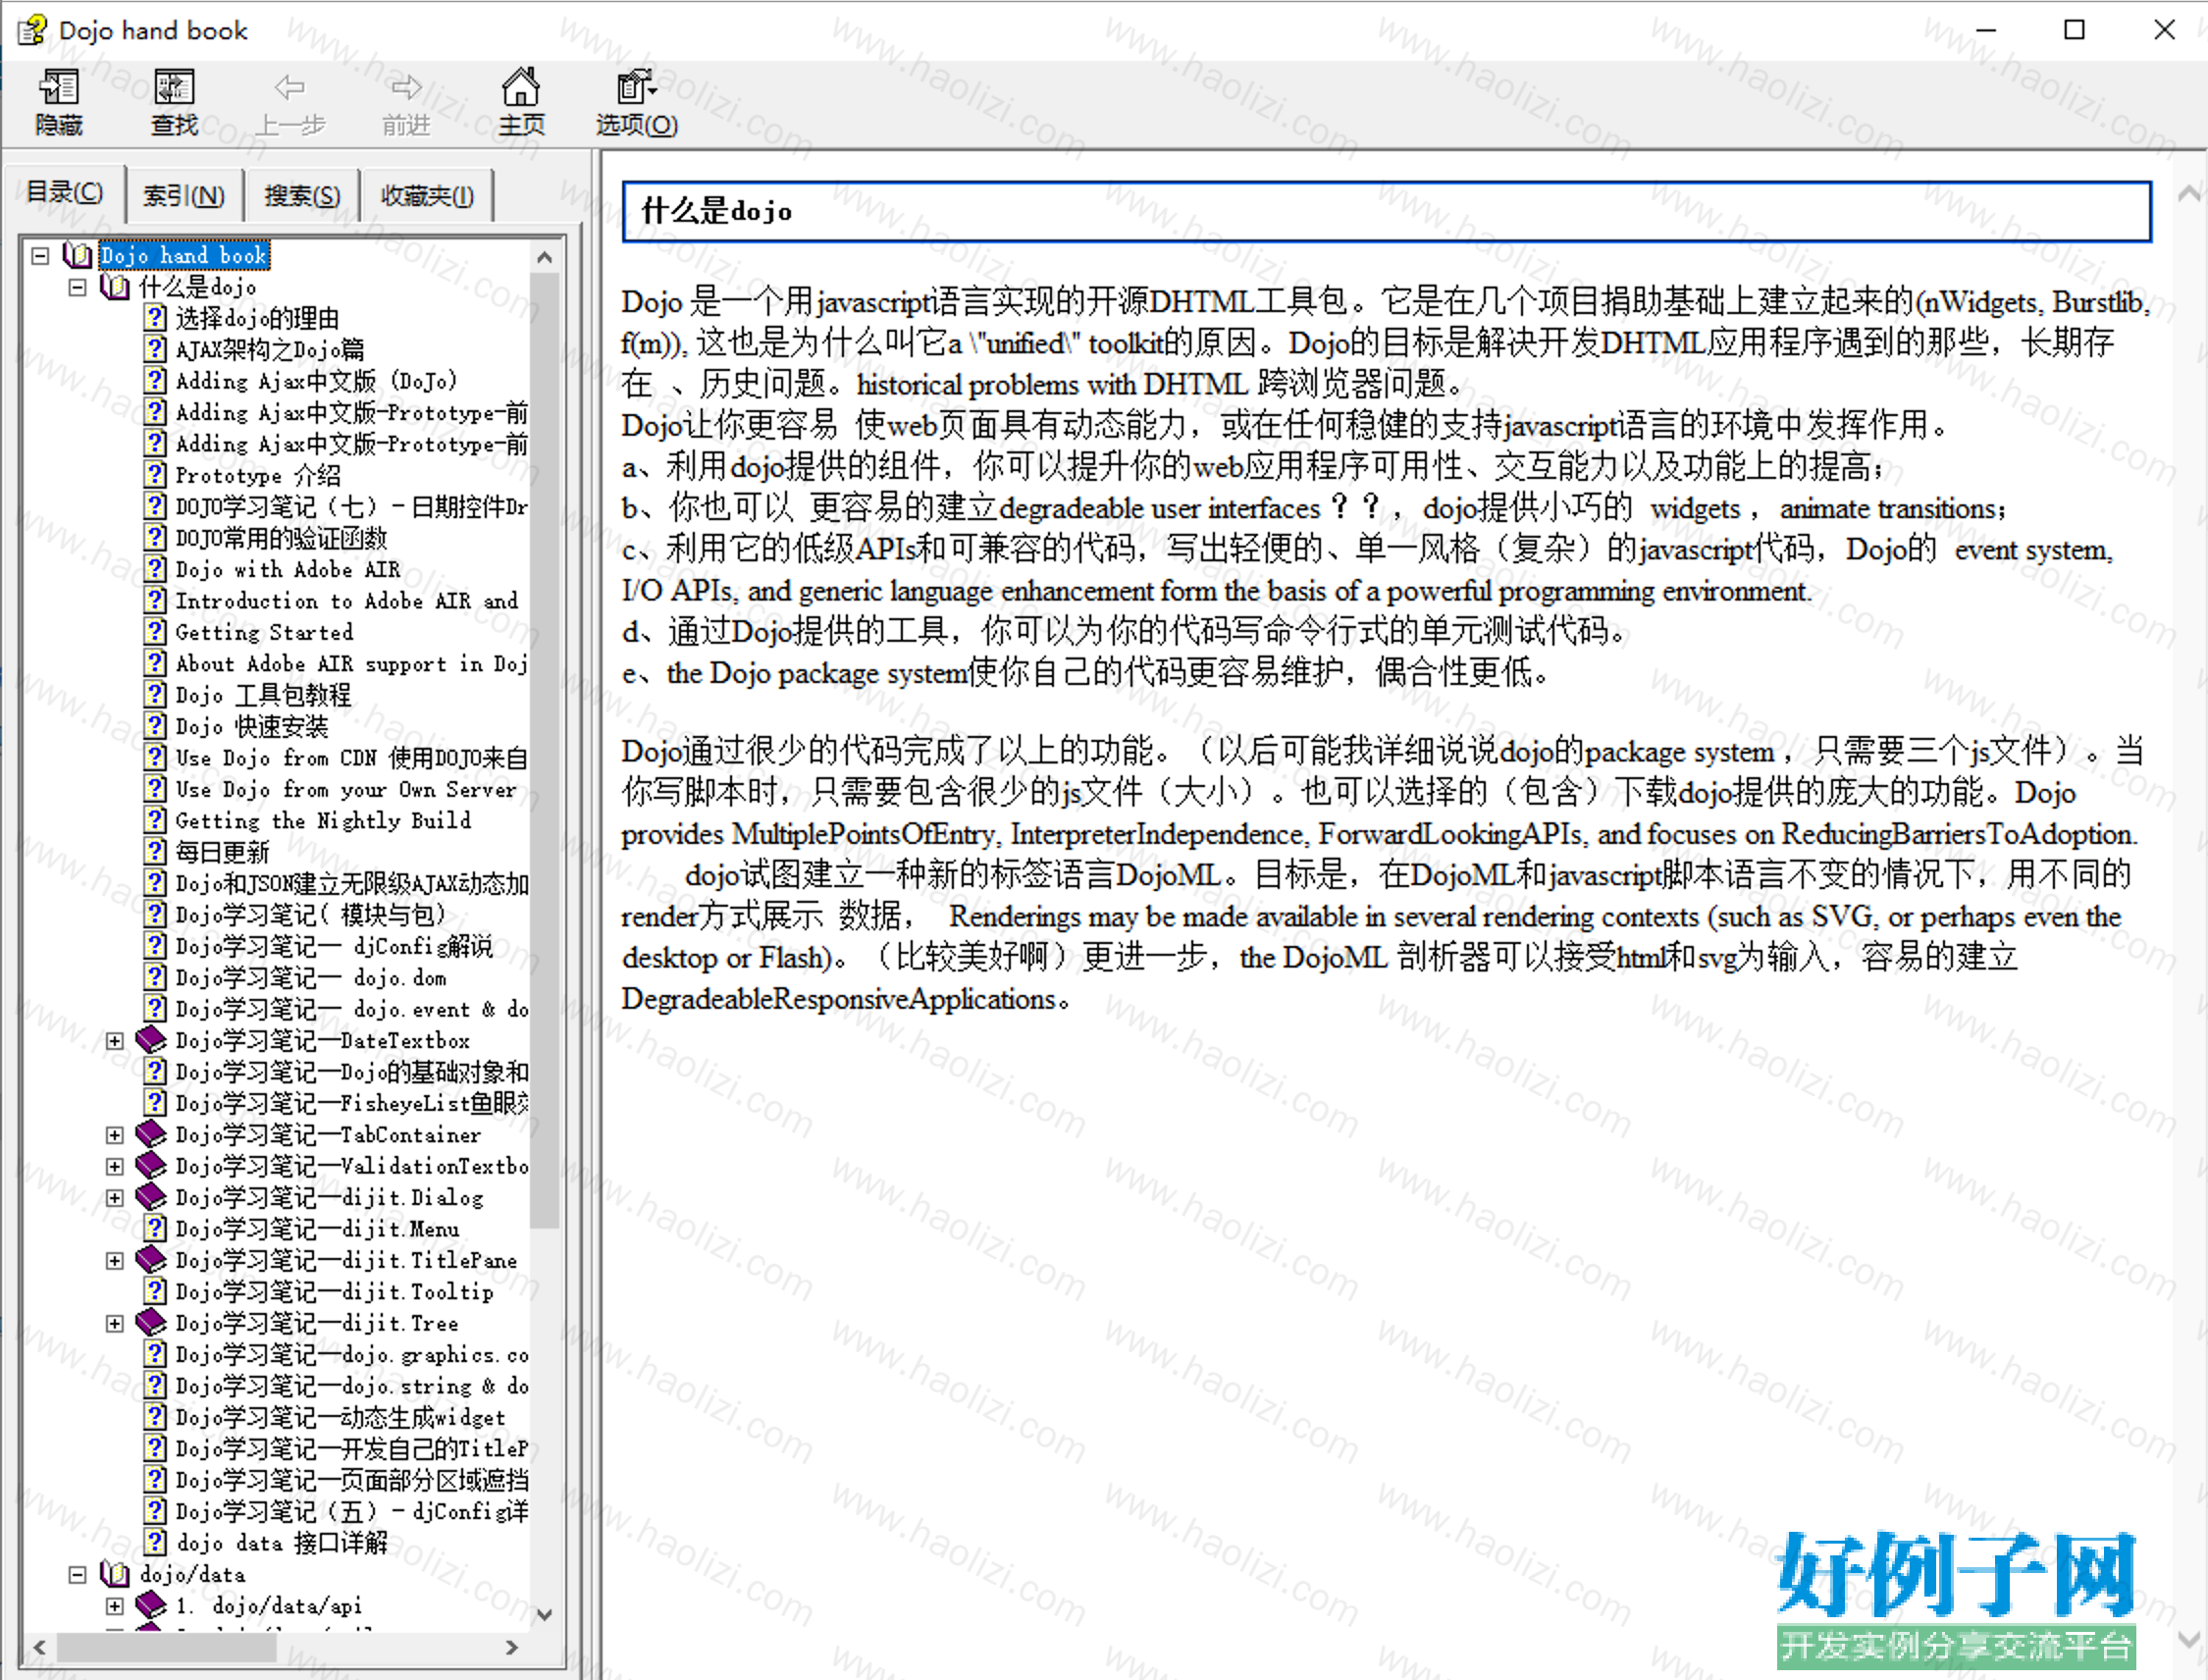Switch to the 收藏夹(I) favorites tab
This screenshot has height=1680, width=2208.
coord(427,195)
